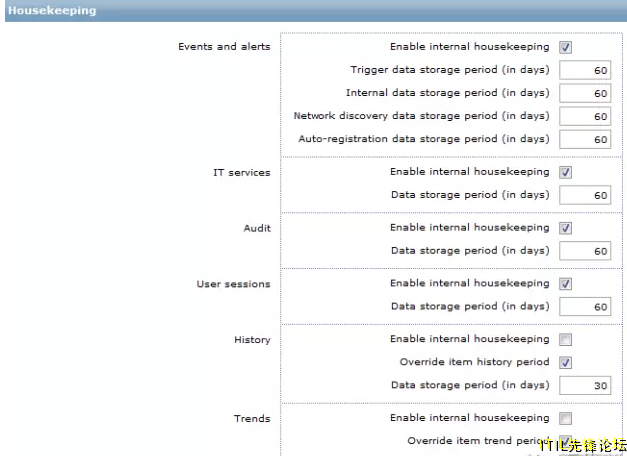The image size is (627, 456).
Task: Click Auto-registration data storage period label
Action: pos(424,139)
